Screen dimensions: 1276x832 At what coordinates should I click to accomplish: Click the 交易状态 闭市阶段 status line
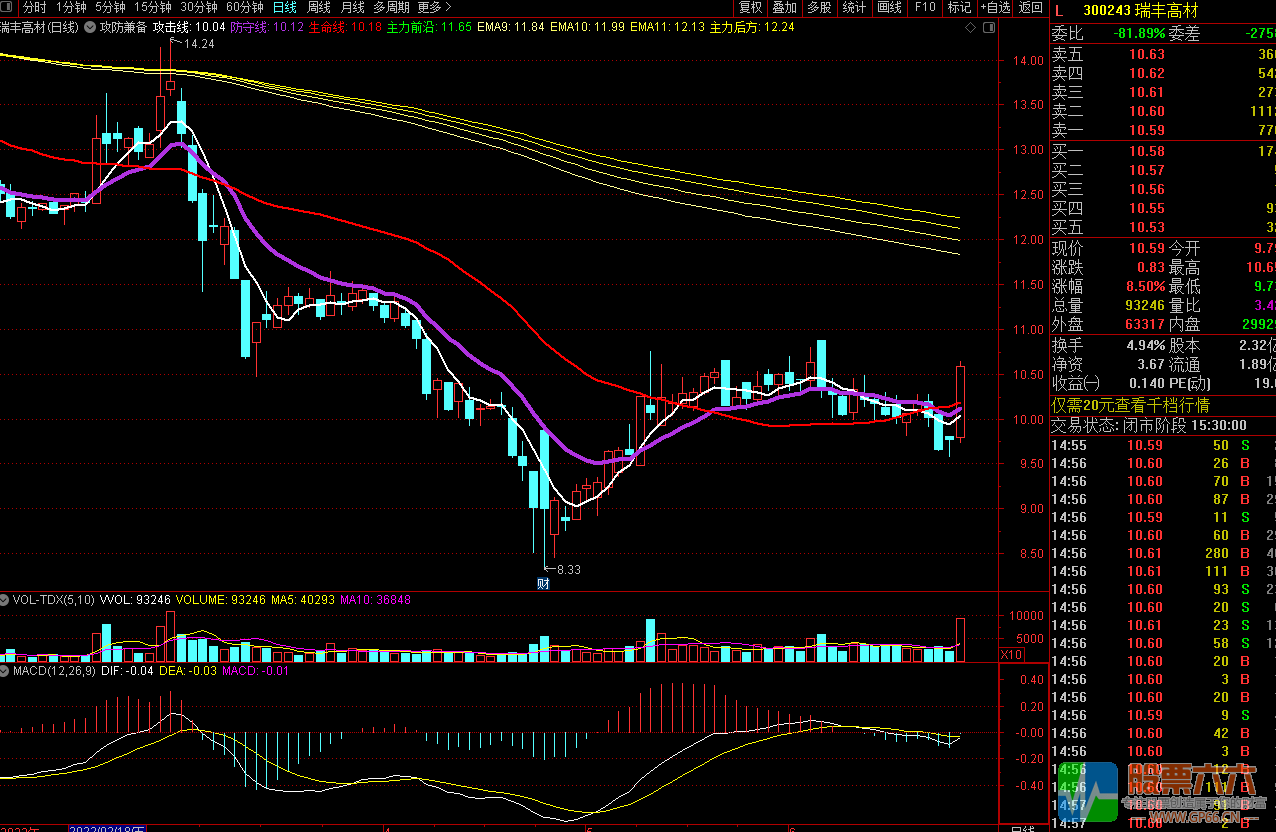[1150, 425]
